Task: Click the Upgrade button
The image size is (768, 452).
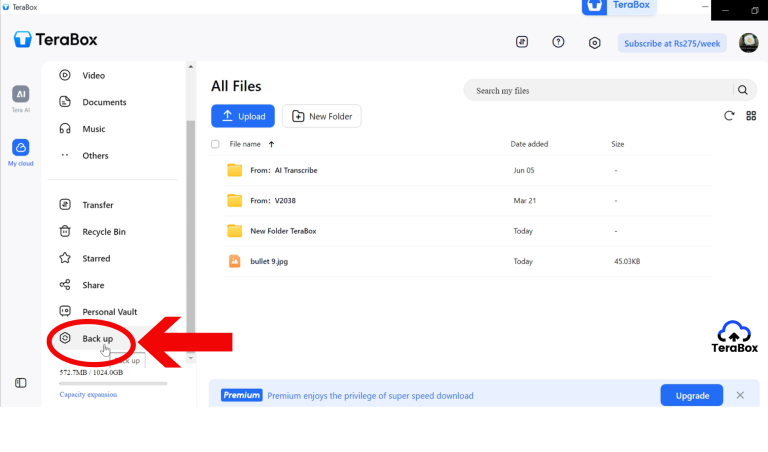Action: [x=692, y=395]
